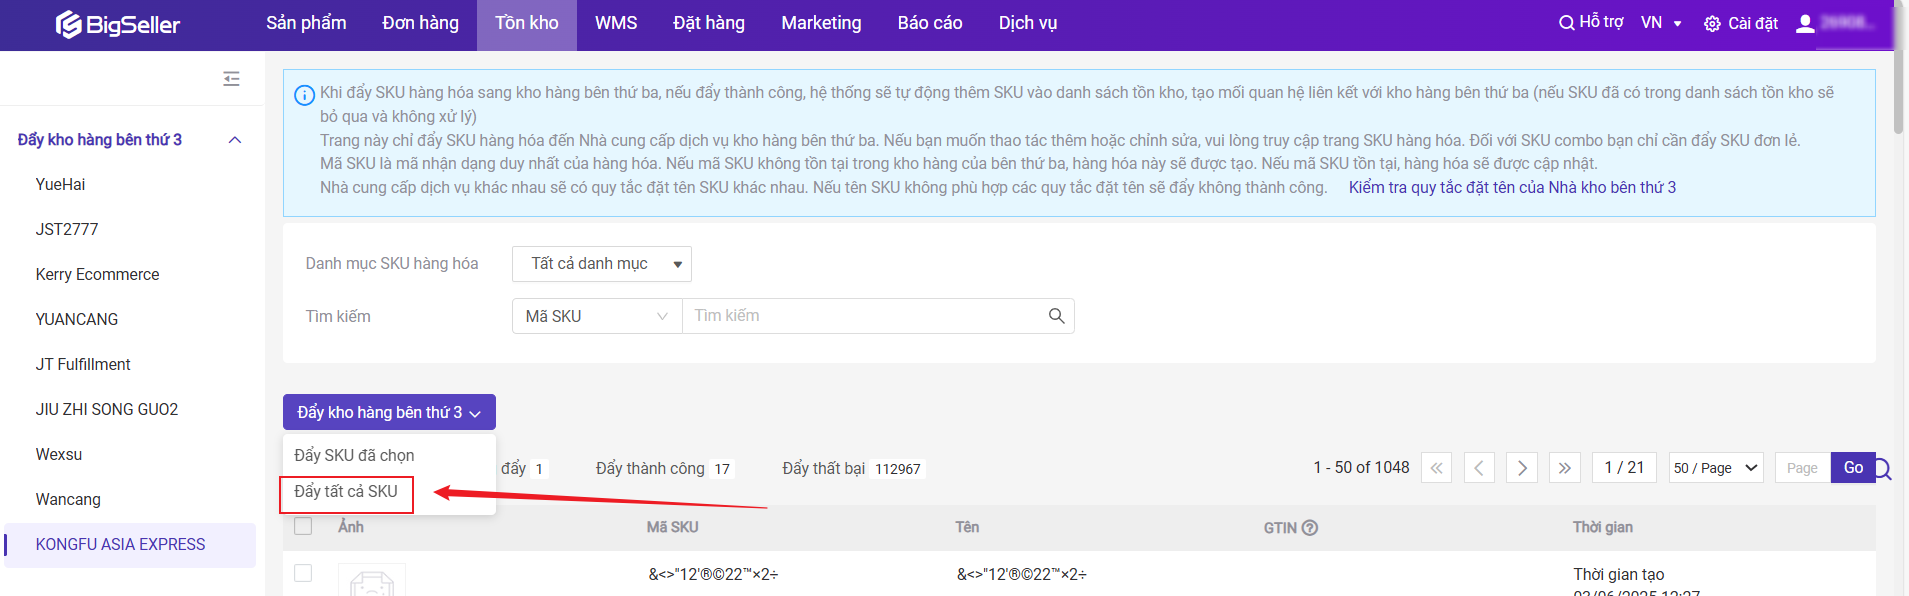Select JT Fulfillment in the sidebar

[83, 364]
